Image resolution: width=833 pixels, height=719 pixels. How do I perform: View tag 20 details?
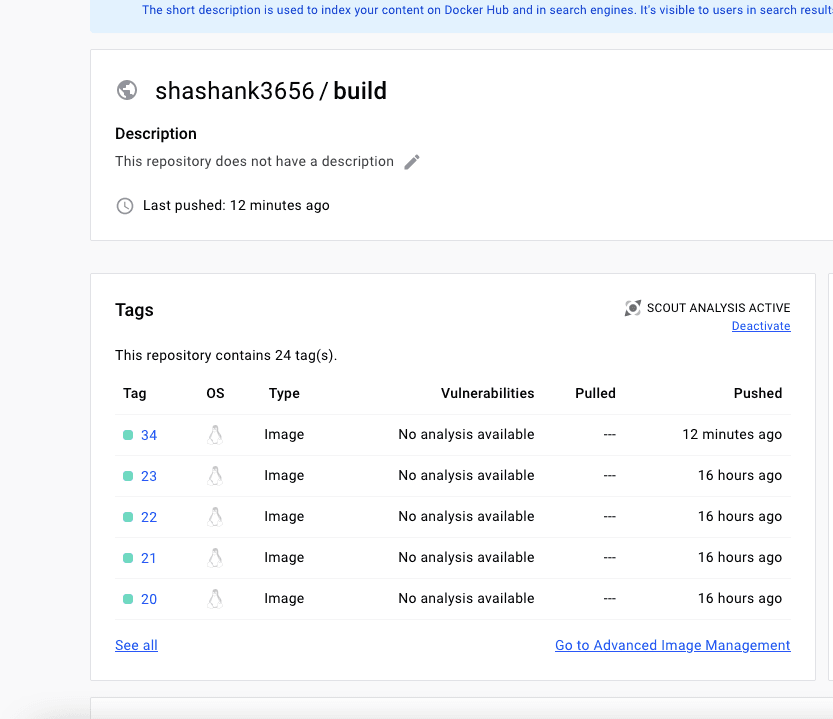pyautogui.click(x=149, y=599)
